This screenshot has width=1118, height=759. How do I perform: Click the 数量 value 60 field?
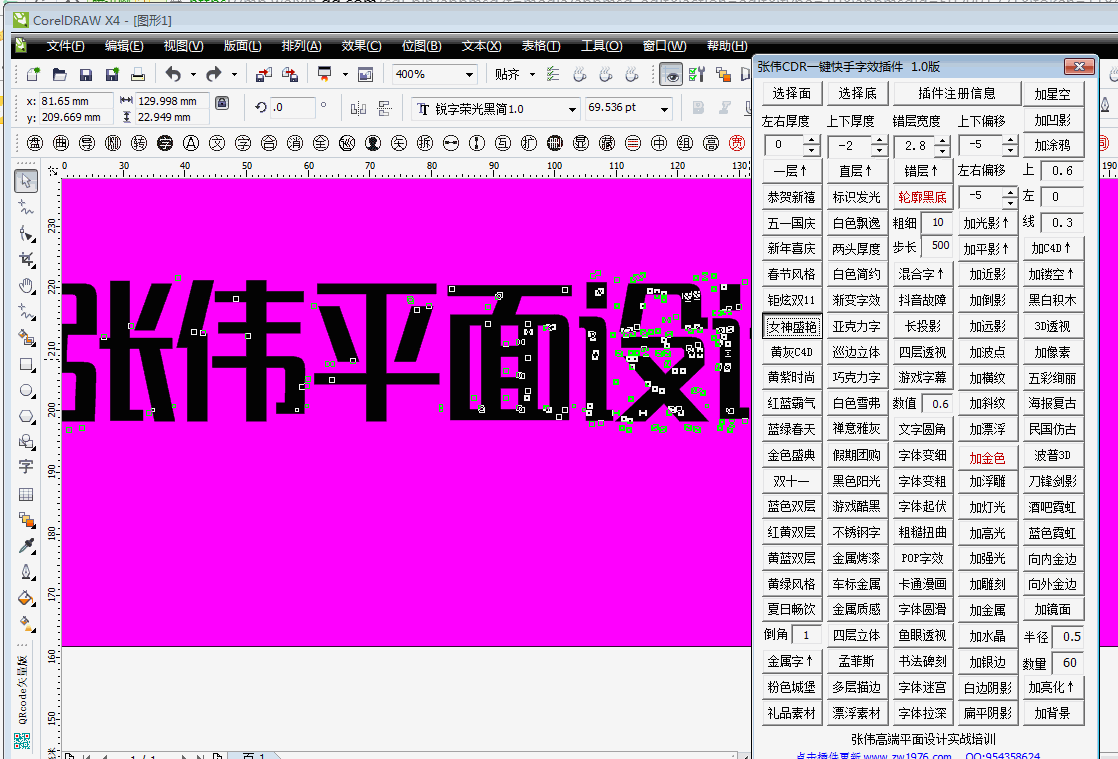[x=1068, y=663]
